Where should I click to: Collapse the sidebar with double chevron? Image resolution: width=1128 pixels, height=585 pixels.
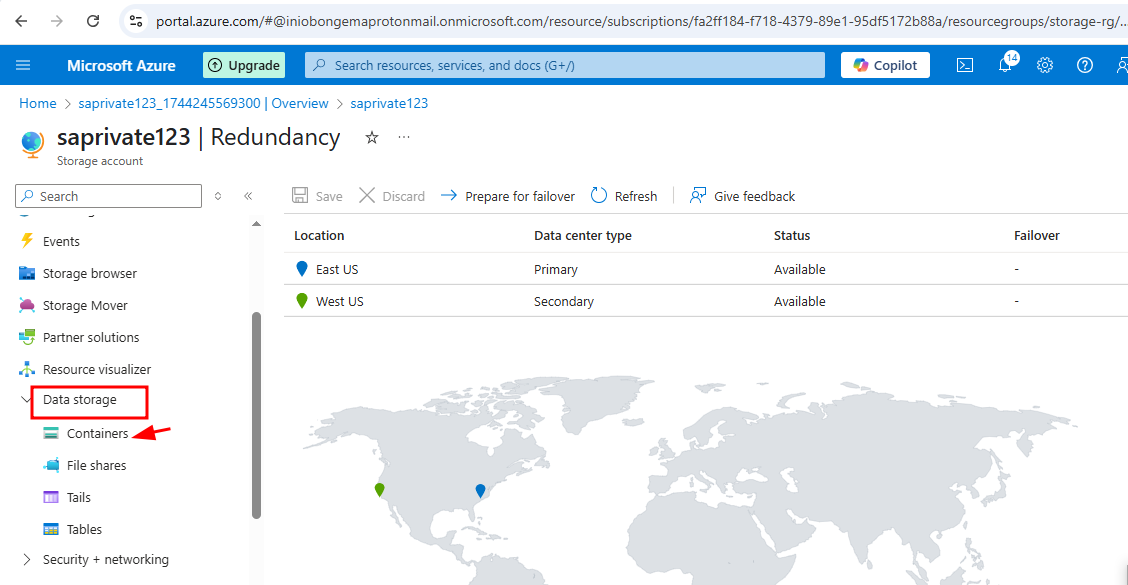[x=248, y=196]
